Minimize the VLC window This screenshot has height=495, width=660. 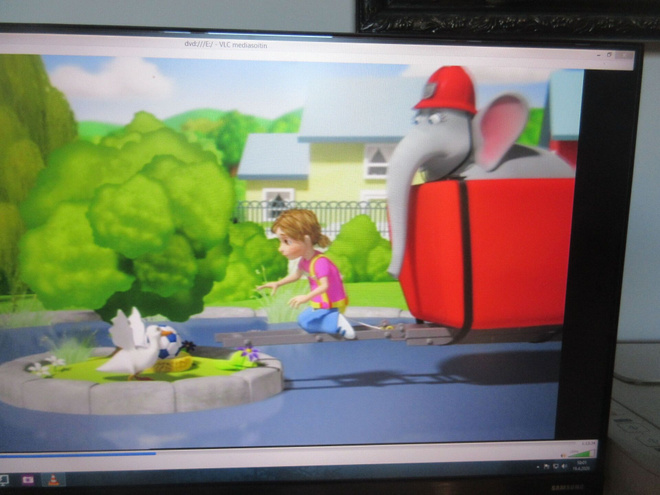(x=599, y=55)
